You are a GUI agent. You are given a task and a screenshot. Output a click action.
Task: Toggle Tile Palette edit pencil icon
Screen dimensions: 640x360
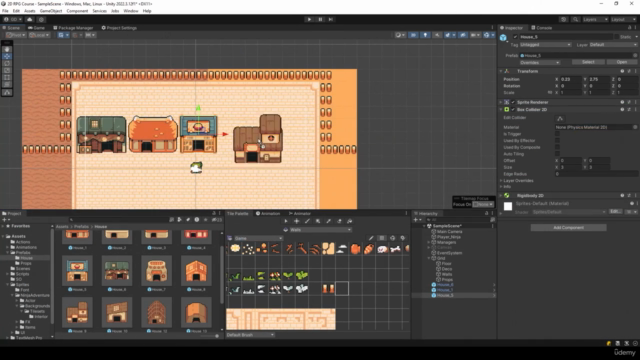[371, 238]
